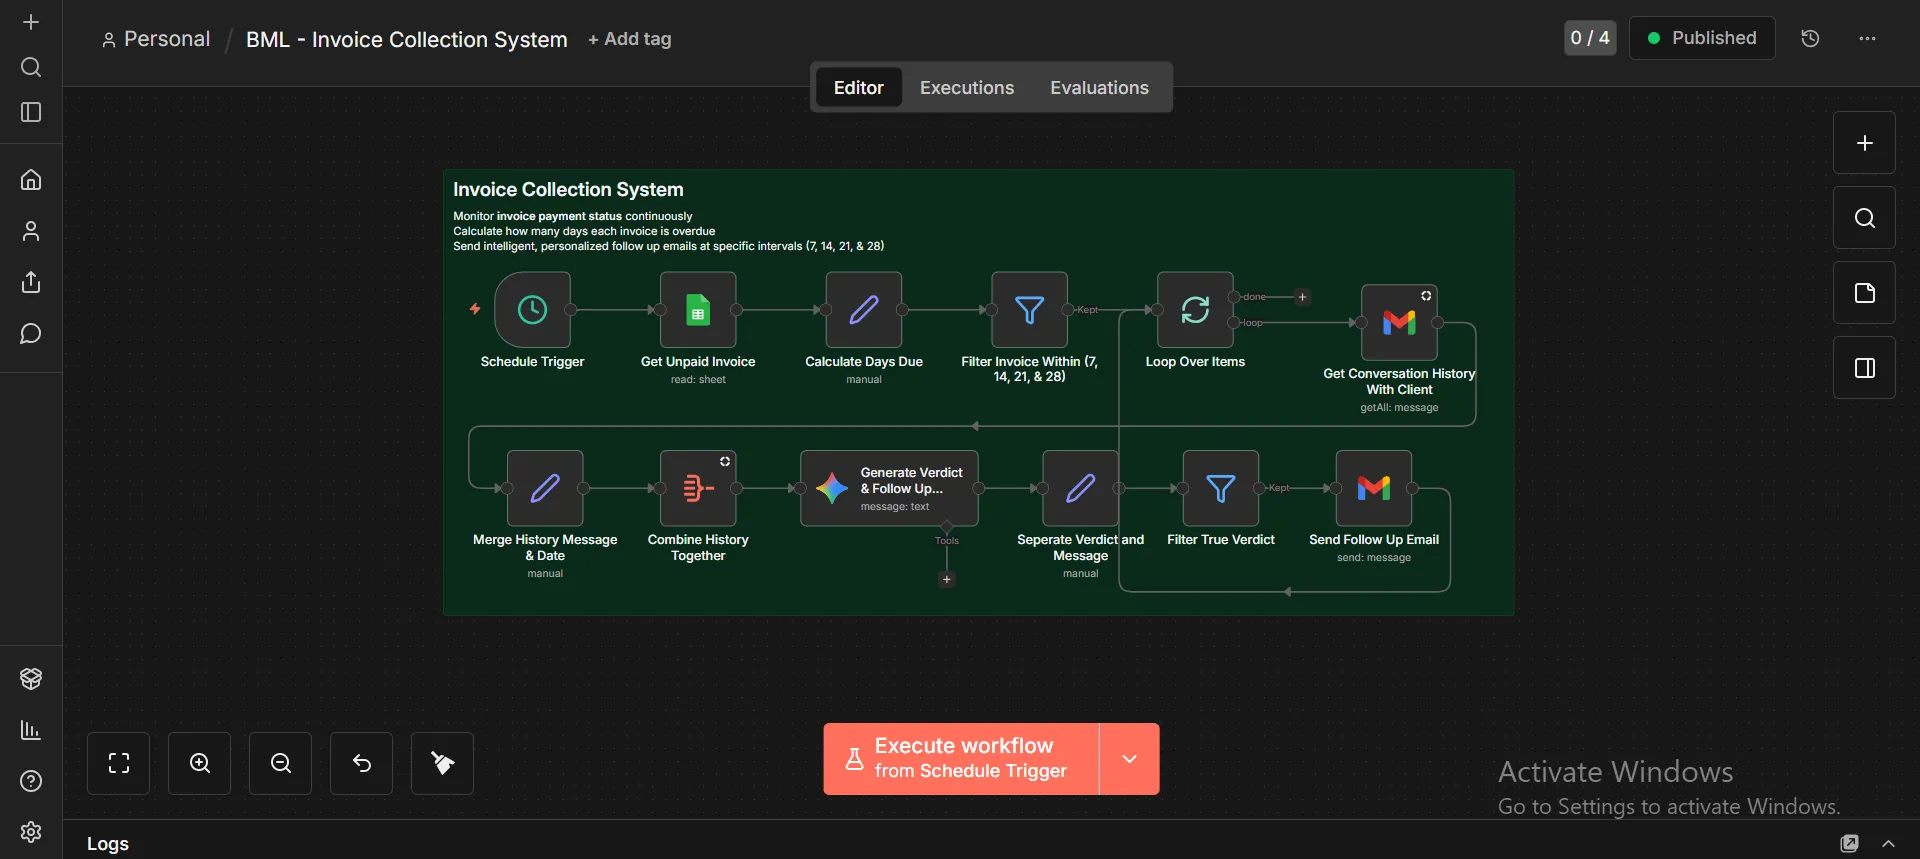1920x859 pixels.
Task: Tidy up the workflow nodes
Action: click(x=442, y=763)
